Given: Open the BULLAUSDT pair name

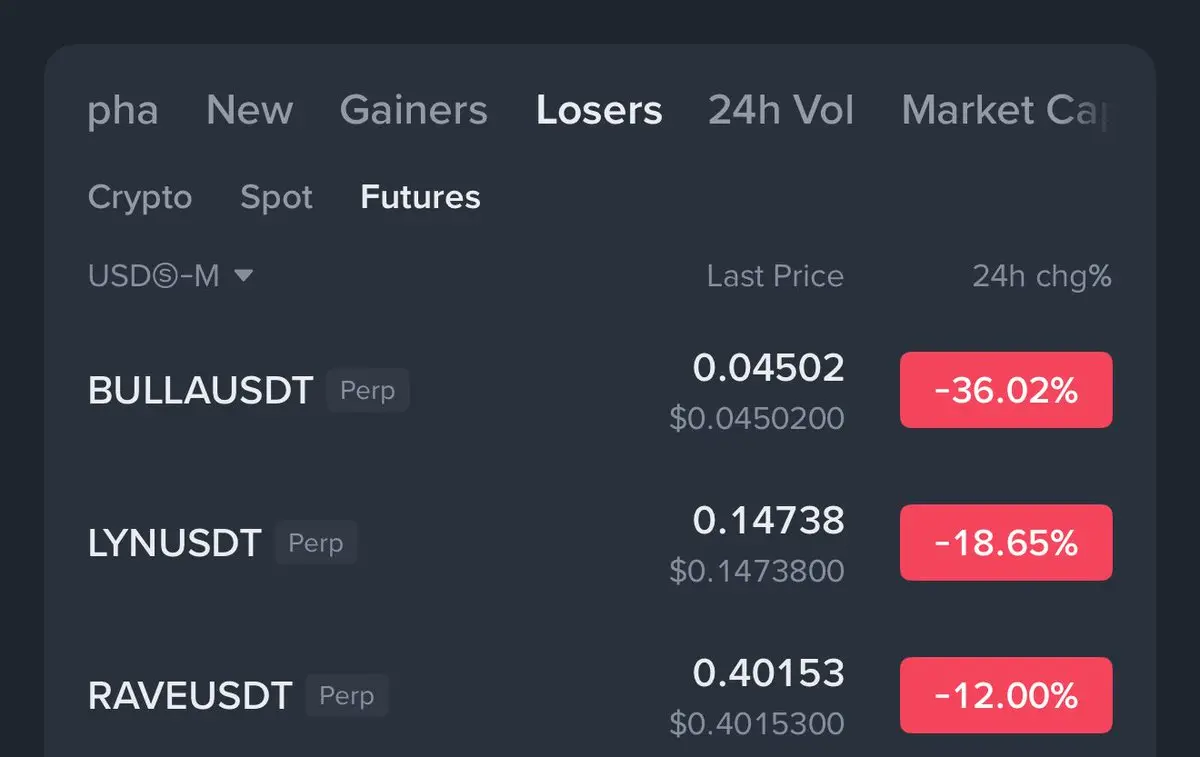Looking at the screenshot, I should [x=200, y=390].
